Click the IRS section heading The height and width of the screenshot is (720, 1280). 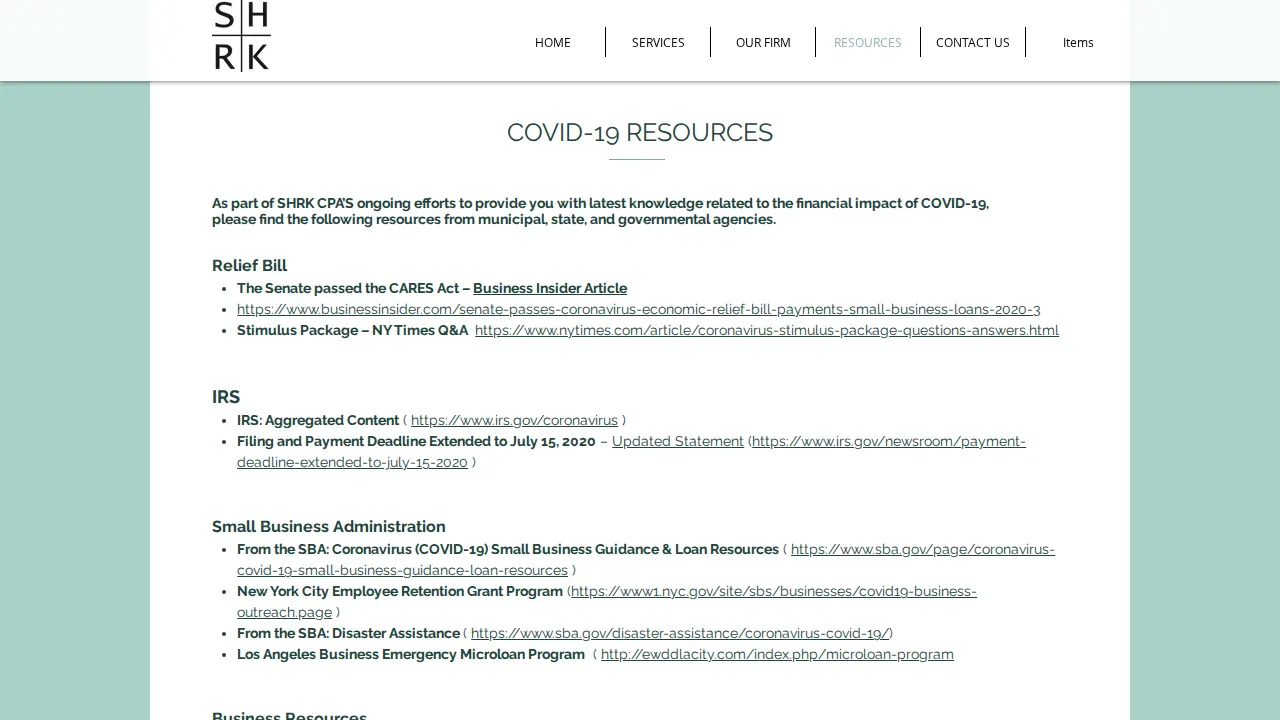pos(226,396)
